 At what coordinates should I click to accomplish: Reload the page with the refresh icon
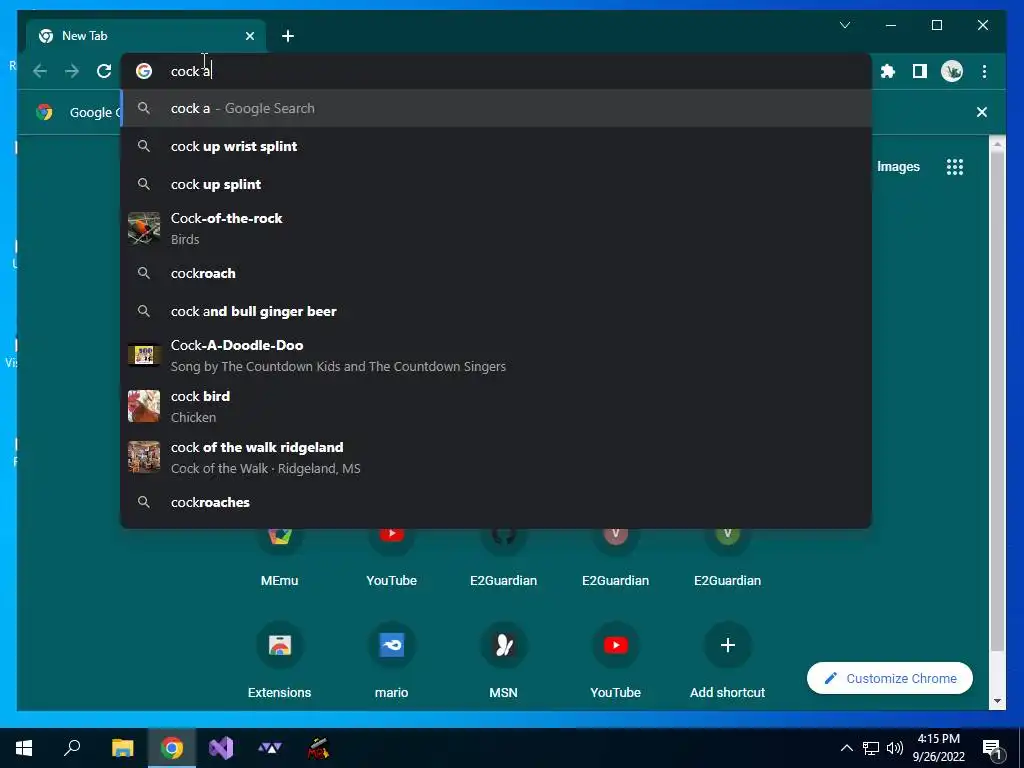(104, 71)
